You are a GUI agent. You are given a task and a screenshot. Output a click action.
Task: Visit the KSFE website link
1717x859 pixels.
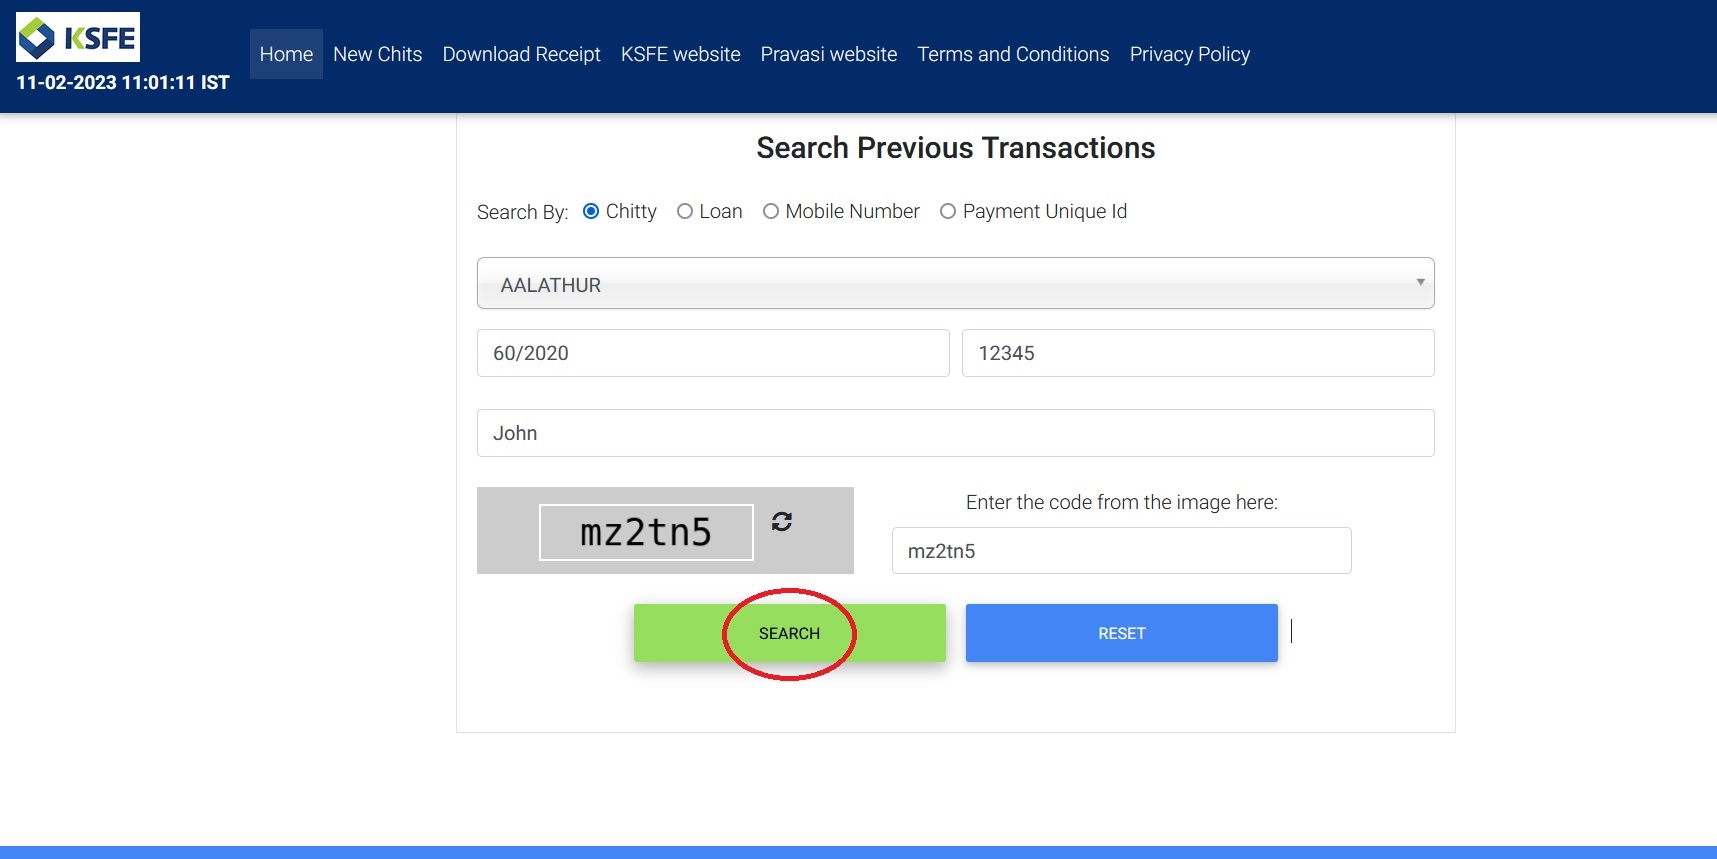(680, 54)
